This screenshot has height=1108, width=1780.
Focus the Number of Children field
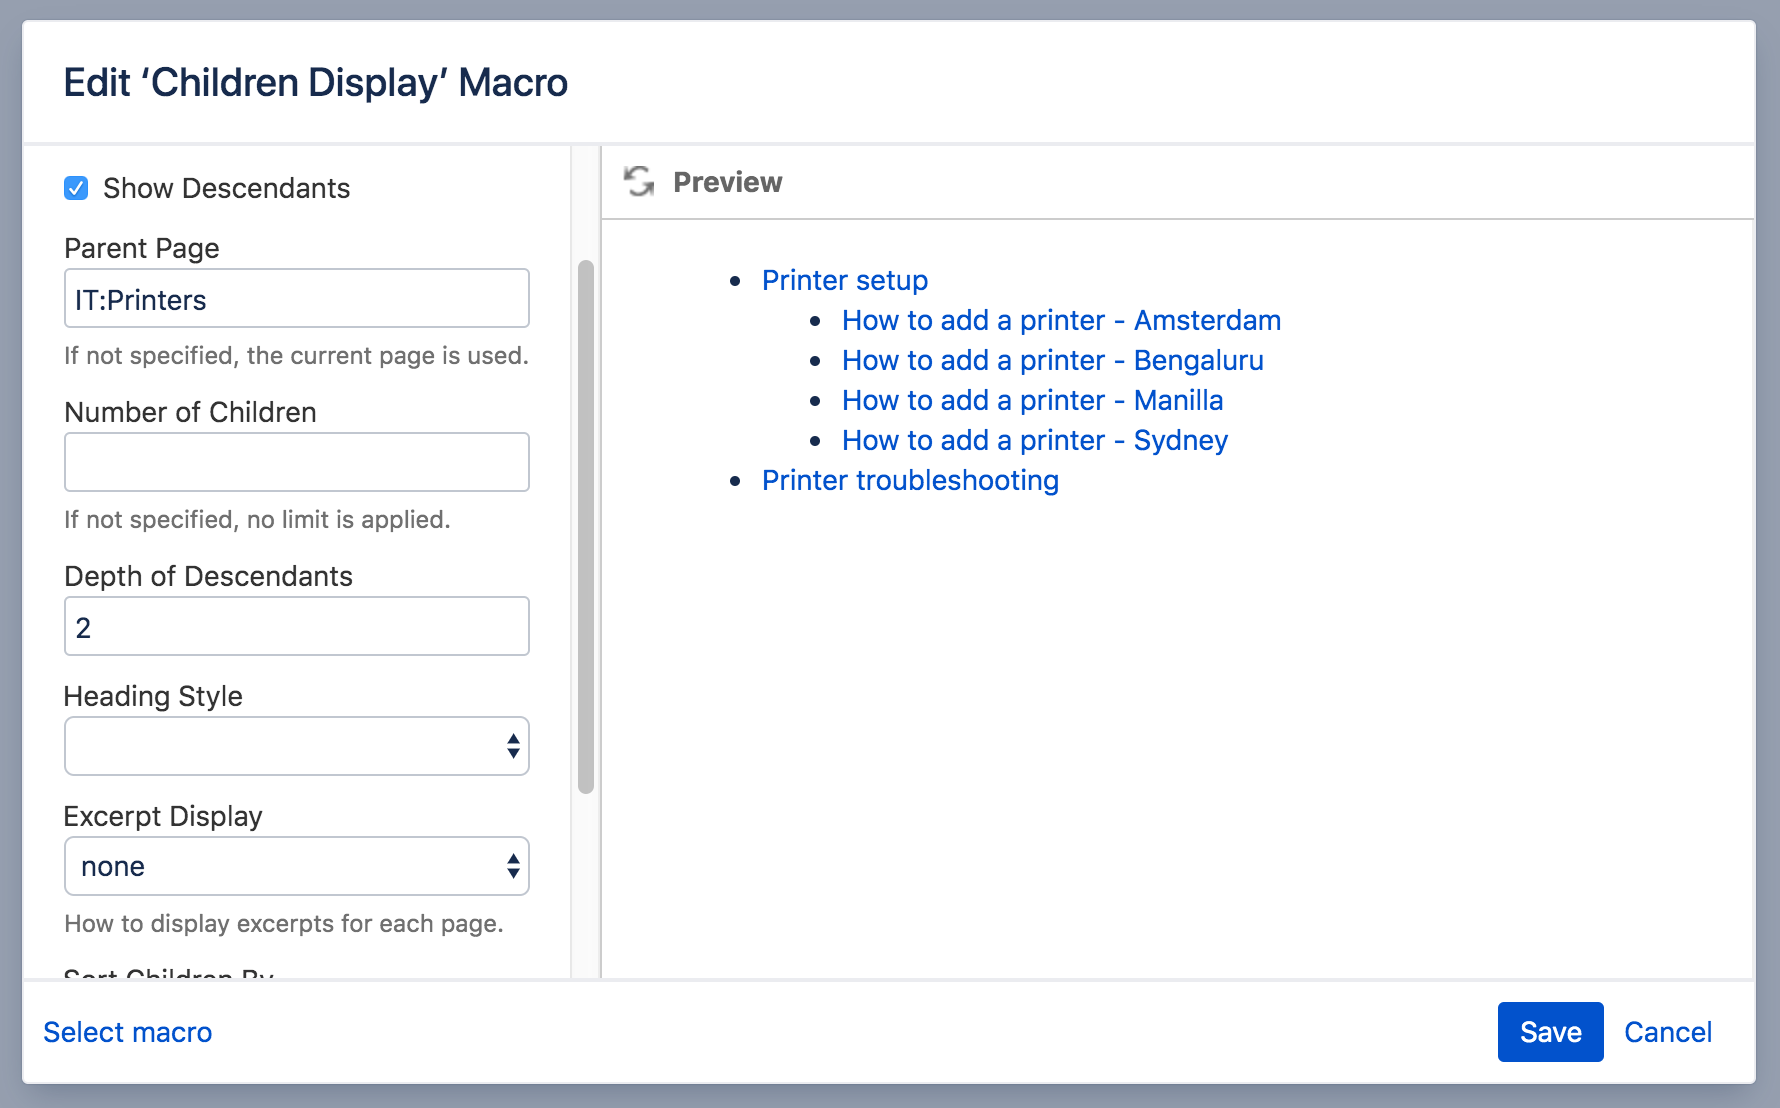point(296,462)
